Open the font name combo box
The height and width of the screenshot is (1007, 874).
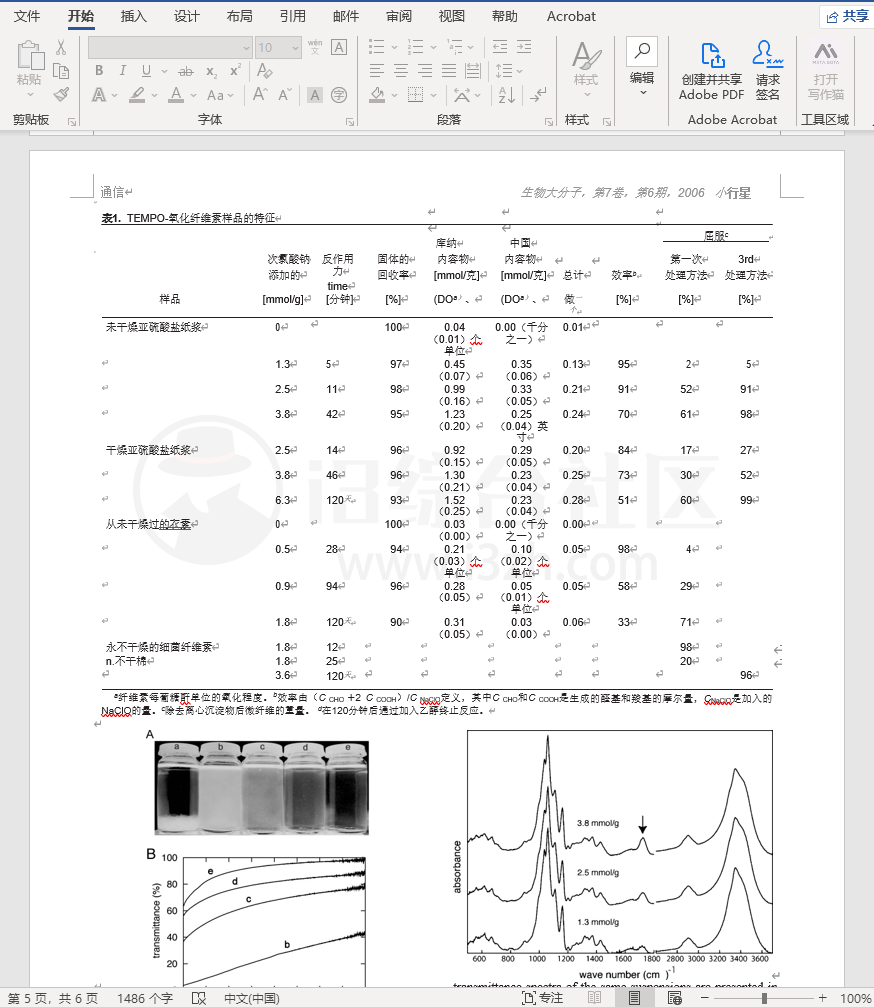170,48
